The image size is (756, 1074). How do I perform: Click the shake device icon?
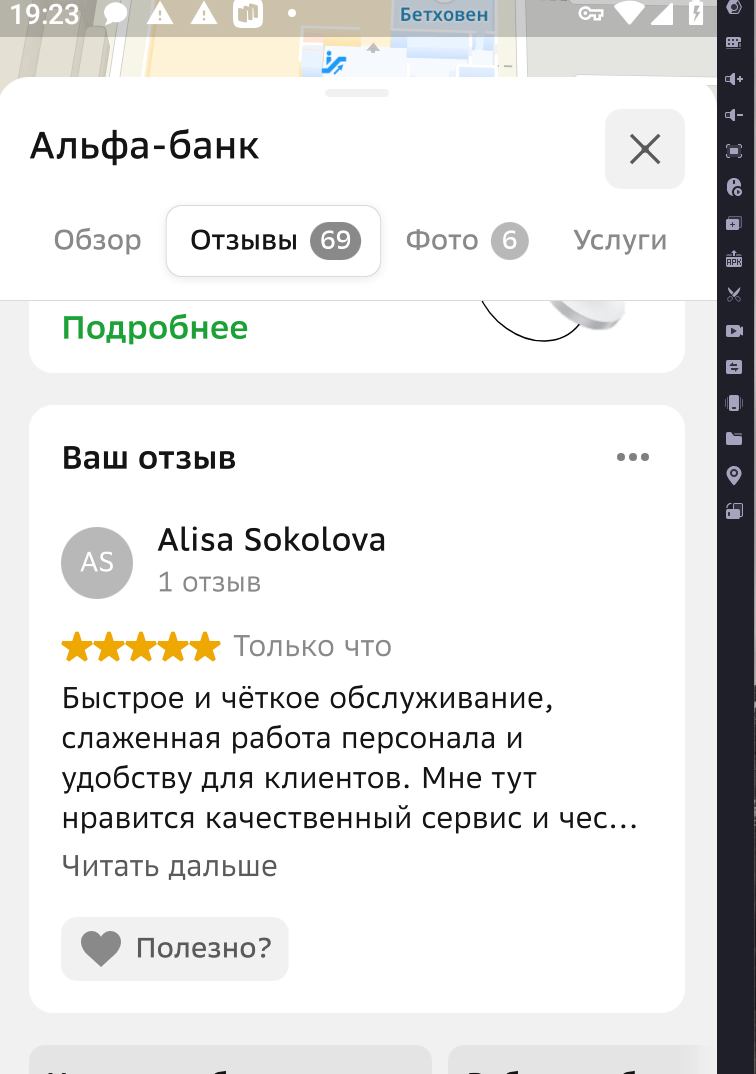734,403
